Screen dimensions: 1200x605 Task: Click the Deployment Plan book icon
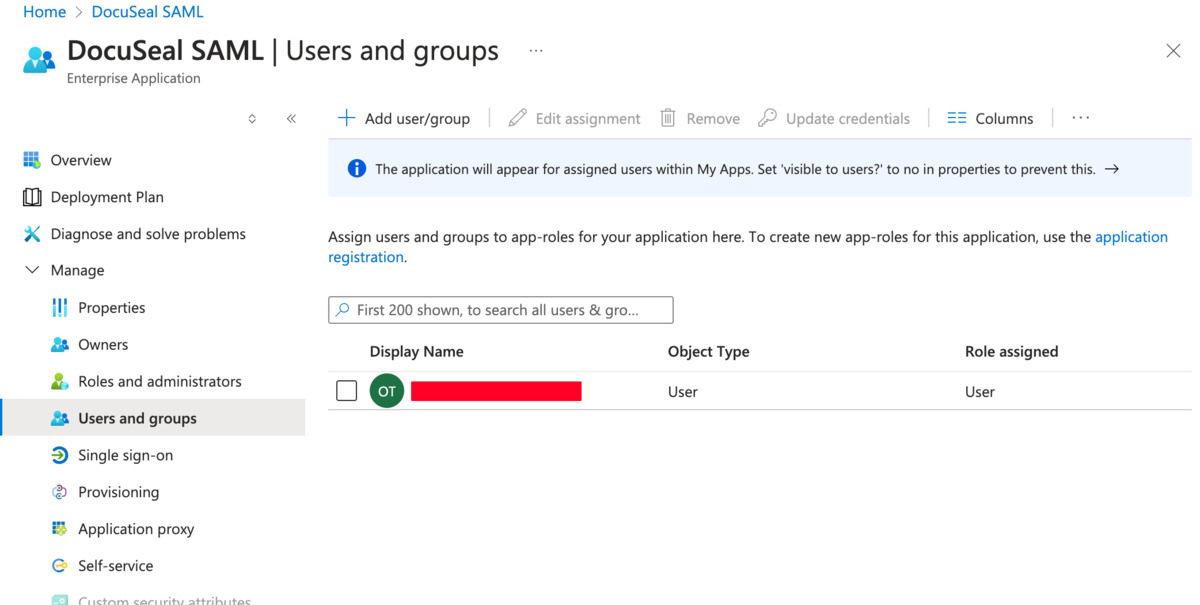[x=32, y=197]
